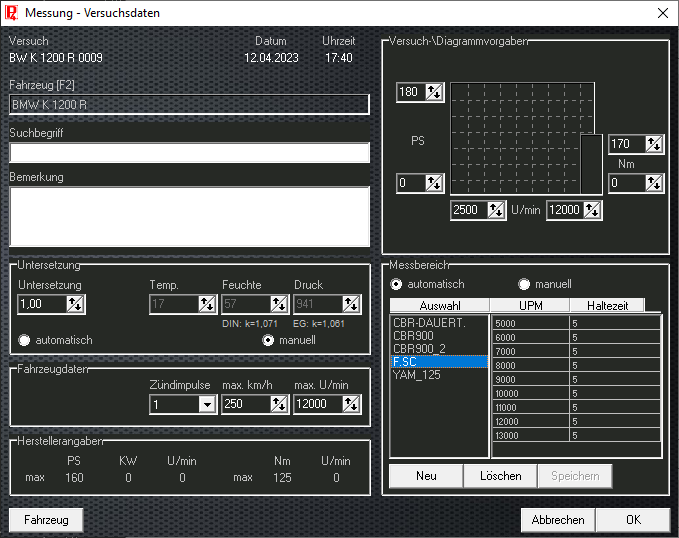
Task: Select automatisch radio under Untersetzung
Action: click(25, 340)
